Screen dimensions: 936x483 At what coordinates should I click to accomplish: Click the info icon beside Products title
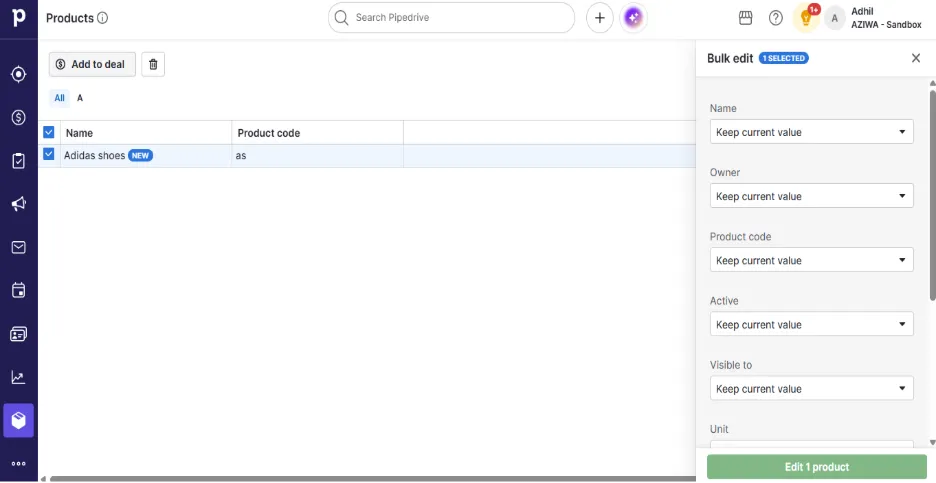click(103, 18)
